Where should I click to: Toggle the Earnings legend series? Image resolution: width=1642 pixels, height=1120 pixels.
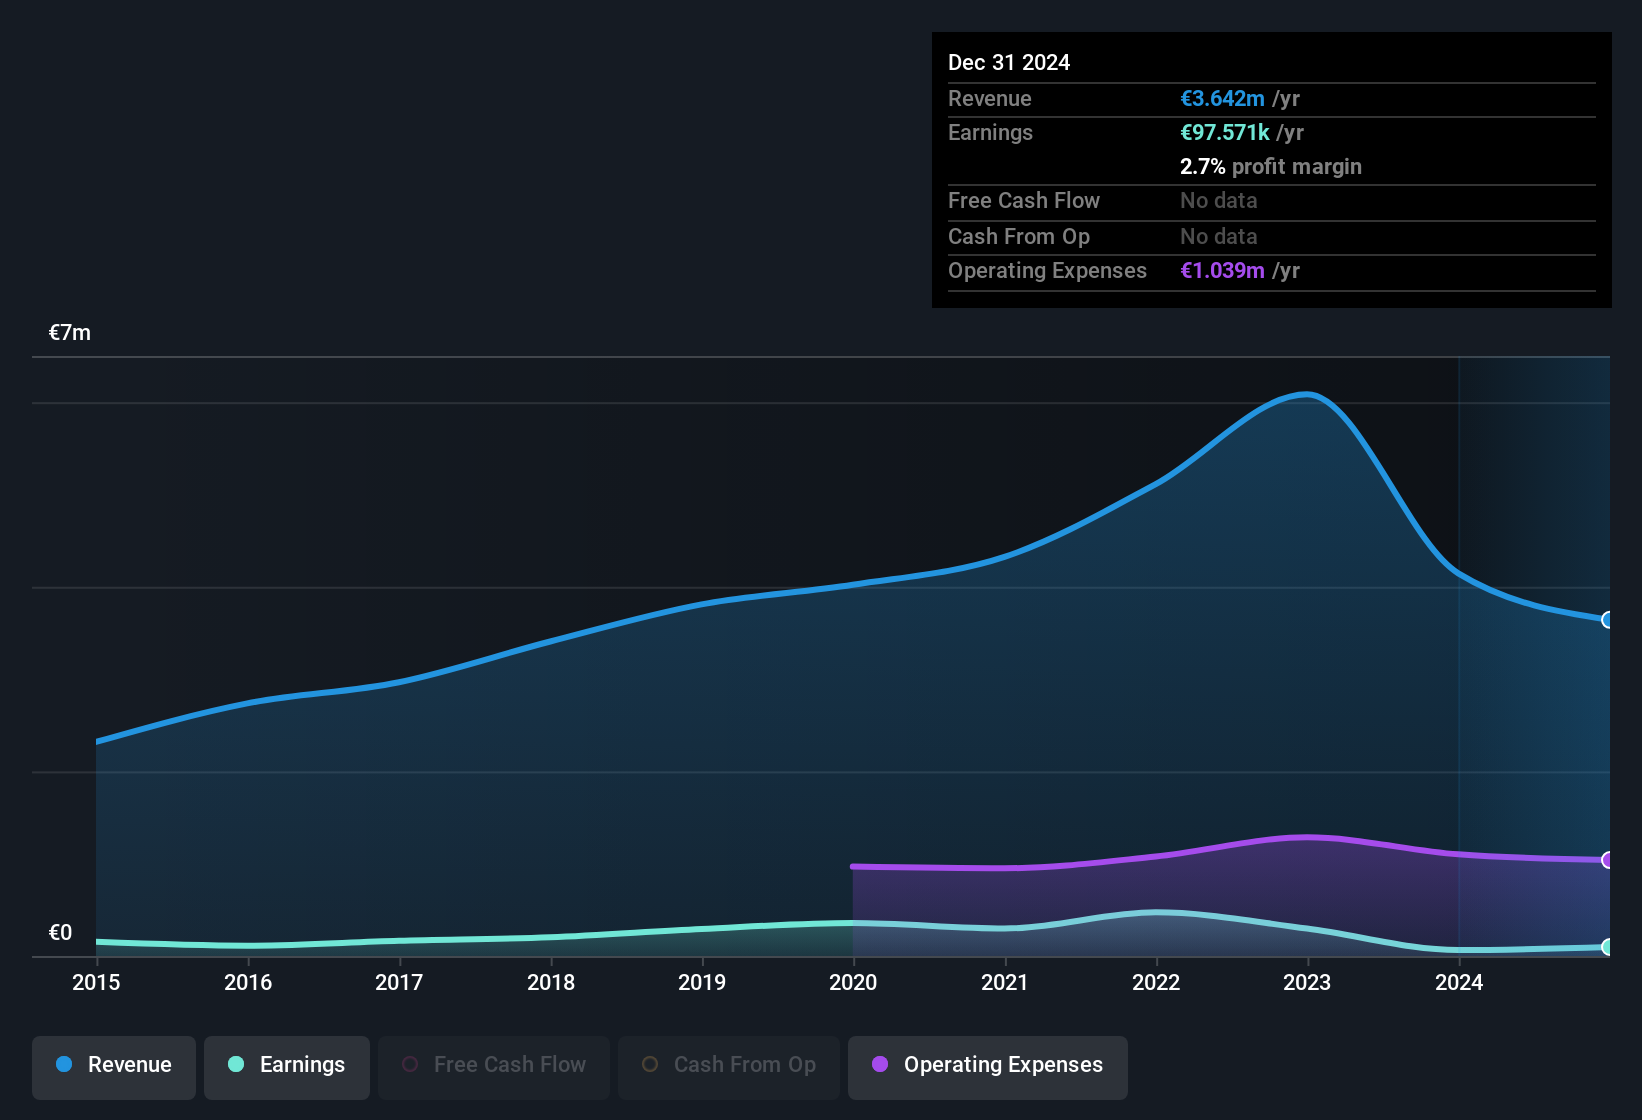tap(287, 1066)
